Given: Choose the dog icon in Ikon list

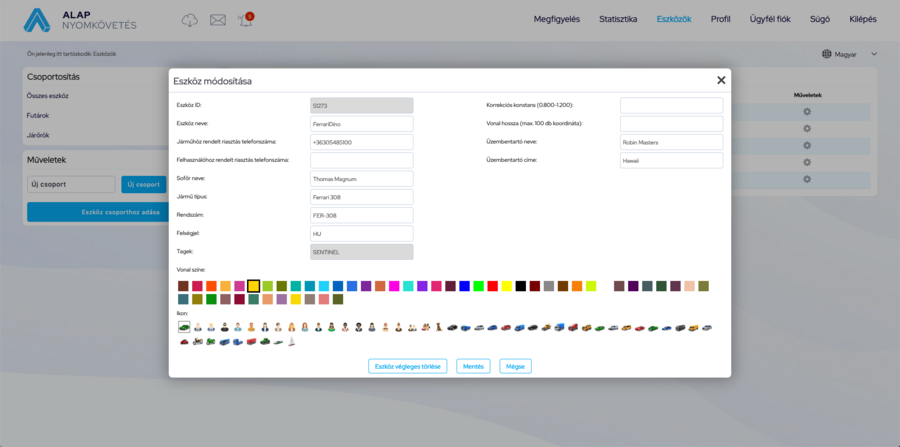Looking at the screenshot, I should 439,327.
